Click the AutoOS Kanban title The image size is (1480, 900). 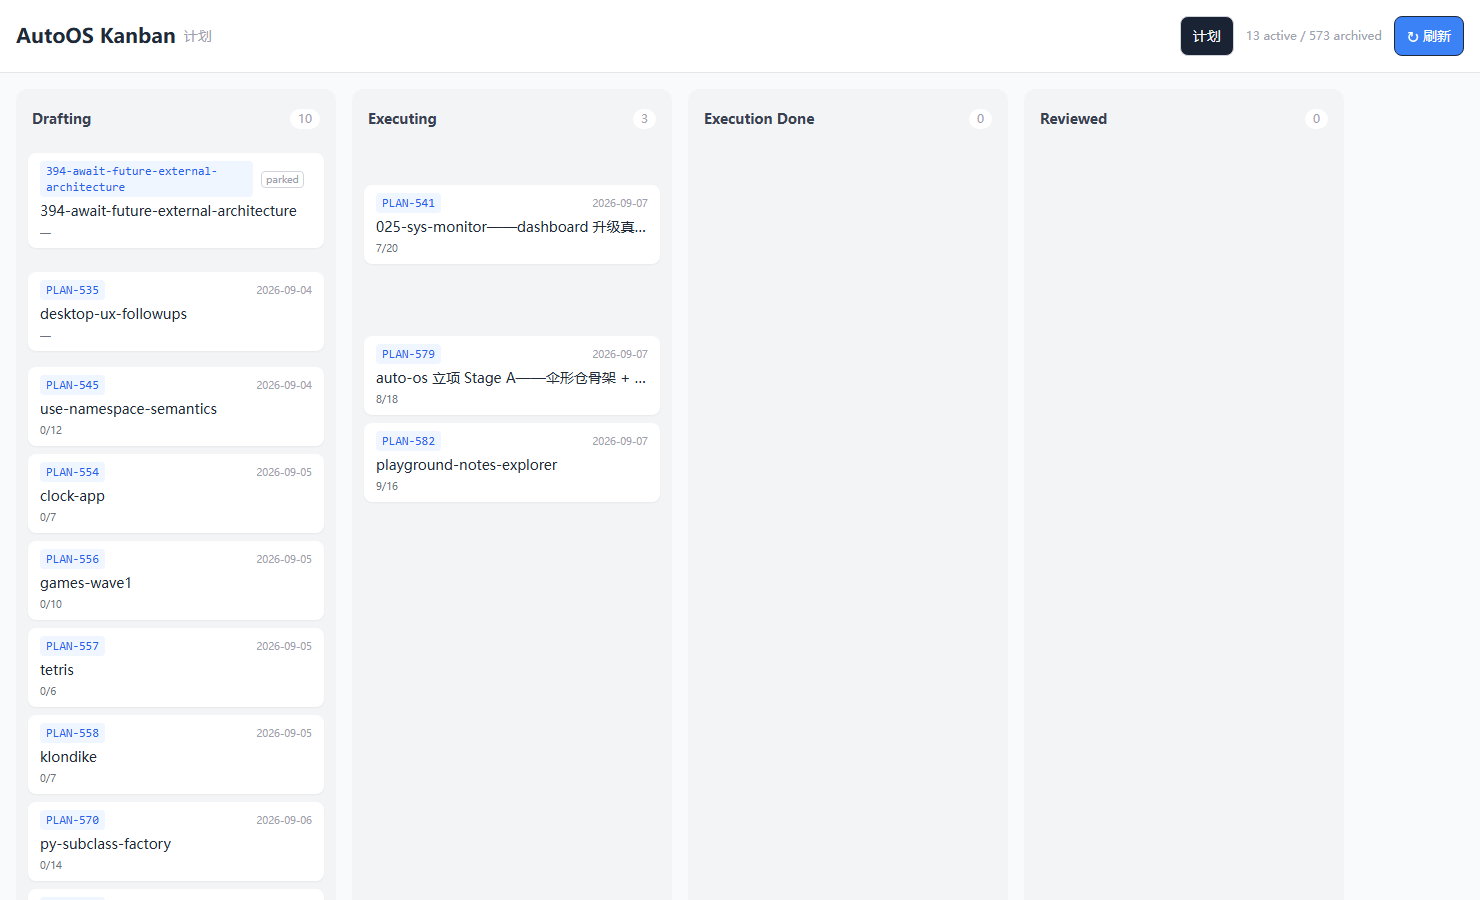[x=96, y=36]
